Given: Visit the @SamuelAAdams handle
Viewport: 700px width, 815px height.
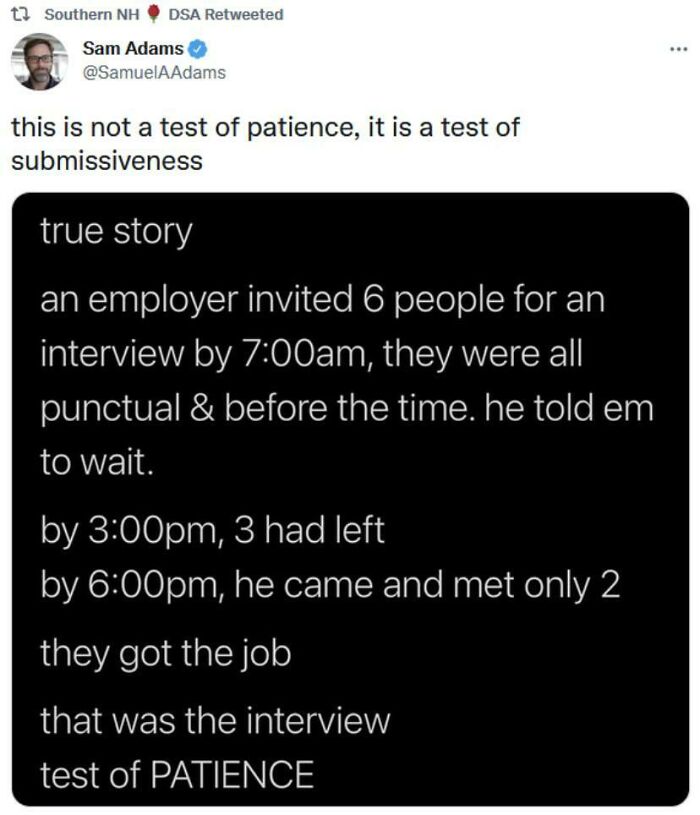Looking at the screenshot, I should (155, 72).
